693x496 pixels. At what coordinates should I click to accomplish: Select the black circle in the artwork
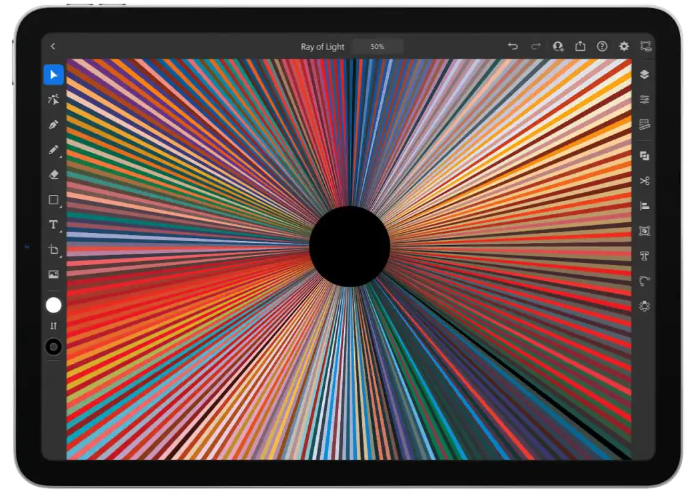(x=349, y=246)
